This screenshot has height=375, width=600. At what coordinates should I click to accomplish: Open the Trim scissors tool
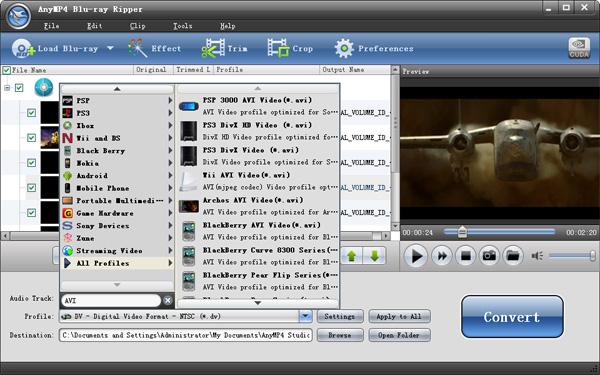point(224,49)
